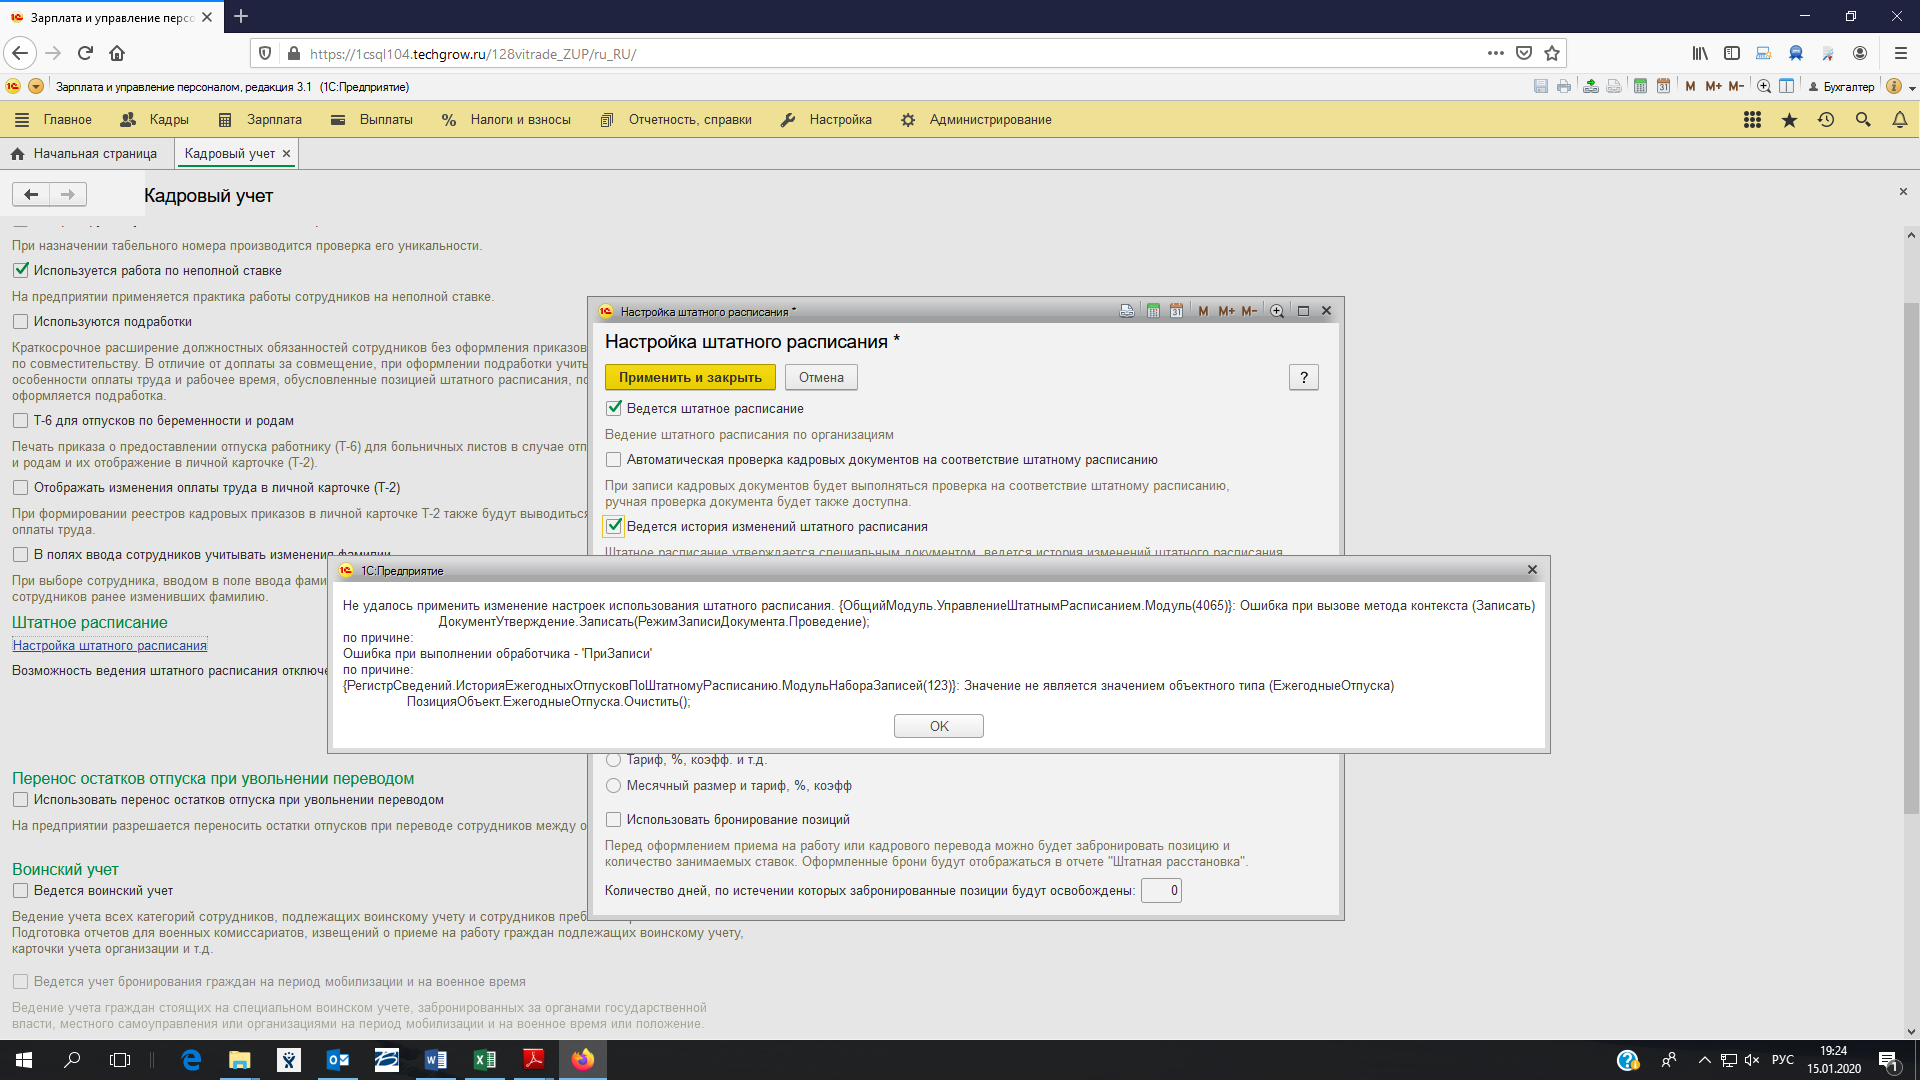Close the 1С:Предприятие error dialog
This screenshot has width=1920, height=1080.
tap(1532, 570)
